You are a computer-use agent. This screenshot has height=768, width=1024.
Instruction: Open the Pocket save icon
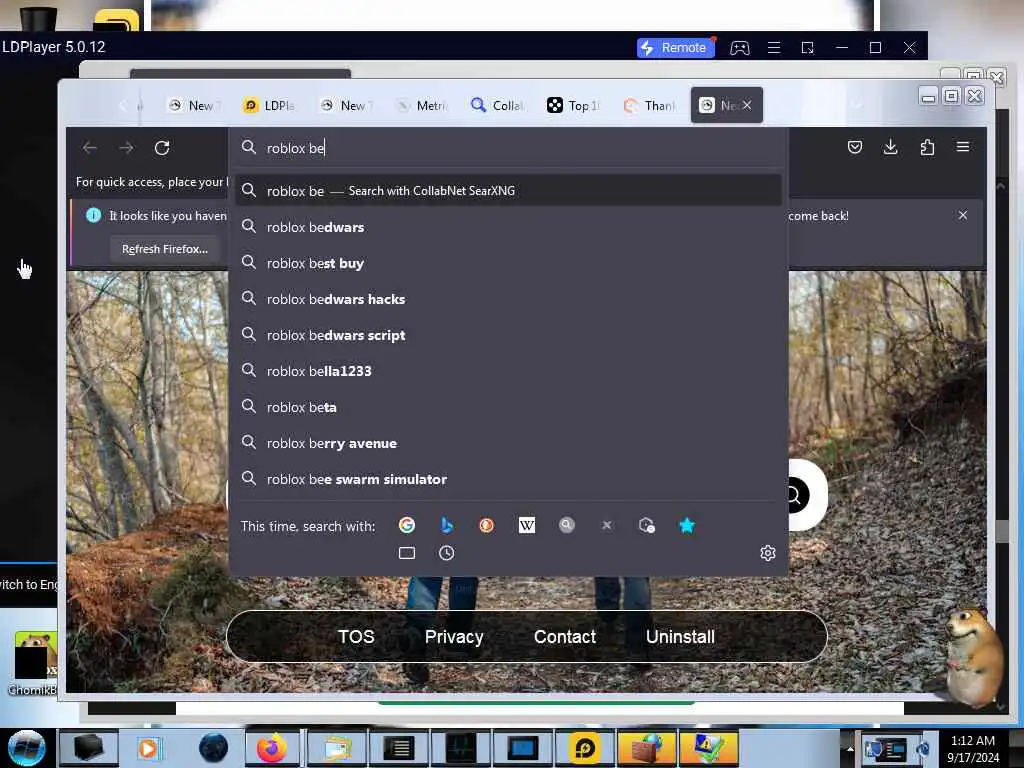(854, 147)
